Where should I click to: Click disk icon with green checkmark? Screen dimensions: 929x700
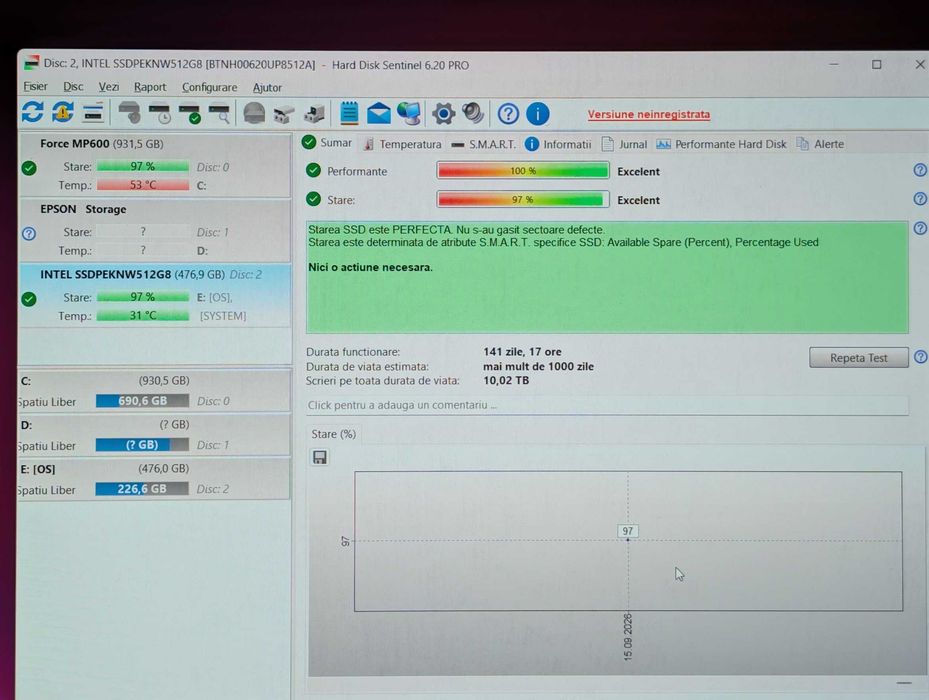(190, 113)
